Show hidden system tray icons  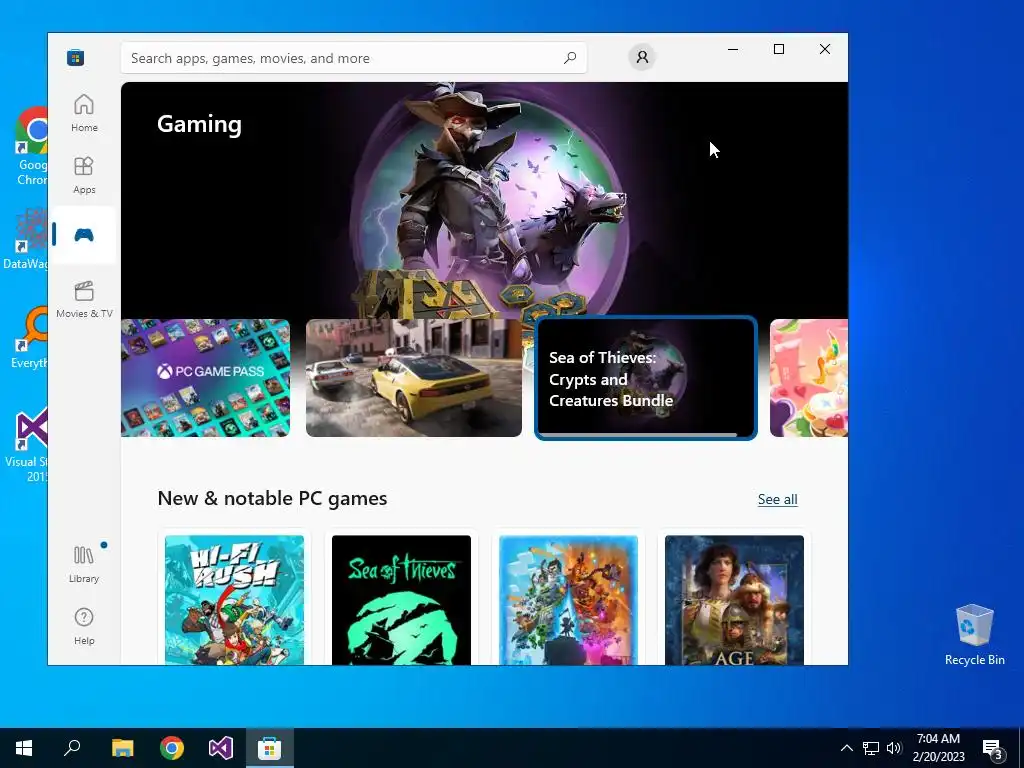pos(846,748)
